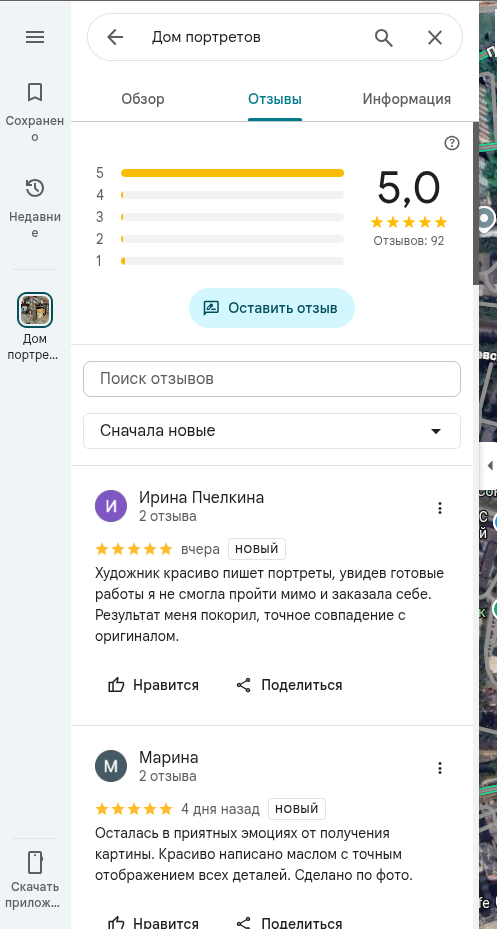Click the 1-star rating bar
Screen dimensions: 497x929
coord(232,261)
